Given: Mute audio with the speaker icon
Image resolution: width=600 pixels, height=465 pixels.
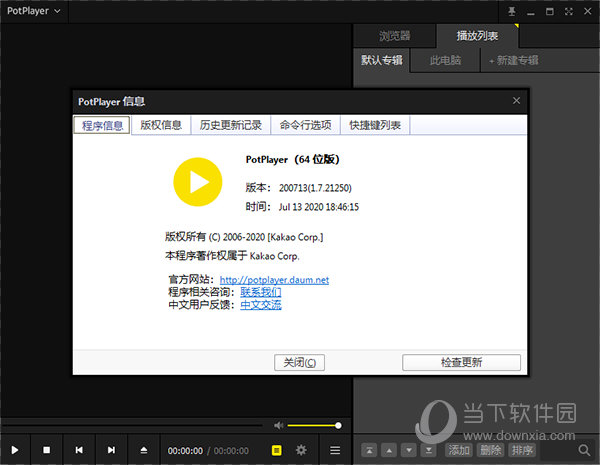Looking at the screenshot, I should tap(279, 425).
